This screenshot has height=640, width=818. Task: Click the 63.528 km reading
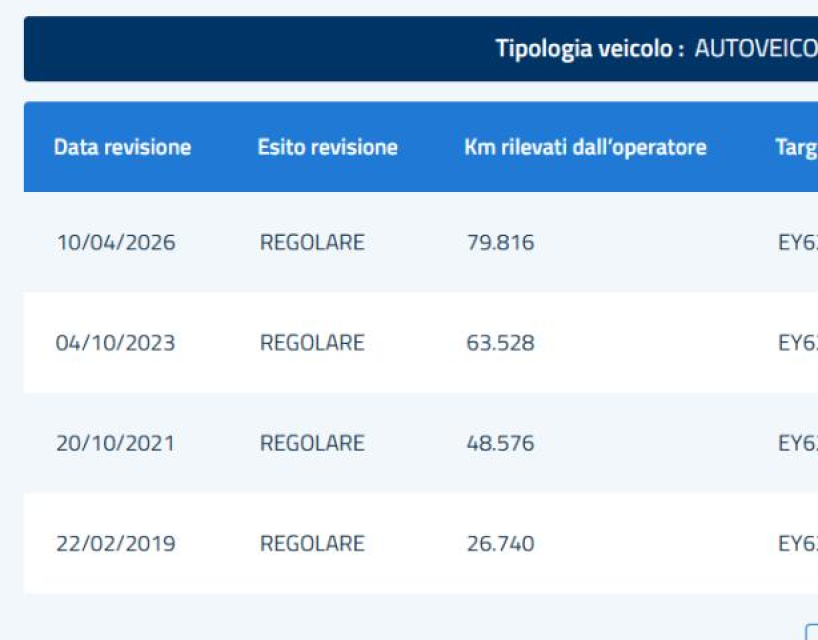pos(500,343)
